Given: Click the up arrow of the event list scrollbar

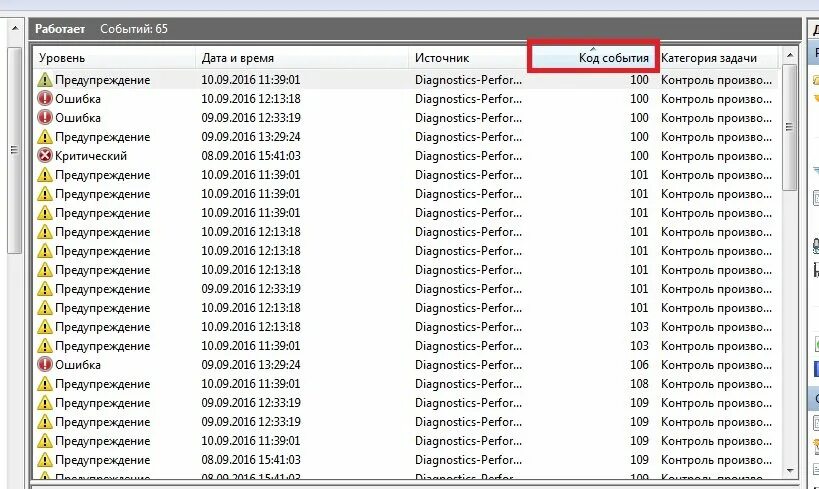Looking at the screenshot, I should tap(790, 55).
